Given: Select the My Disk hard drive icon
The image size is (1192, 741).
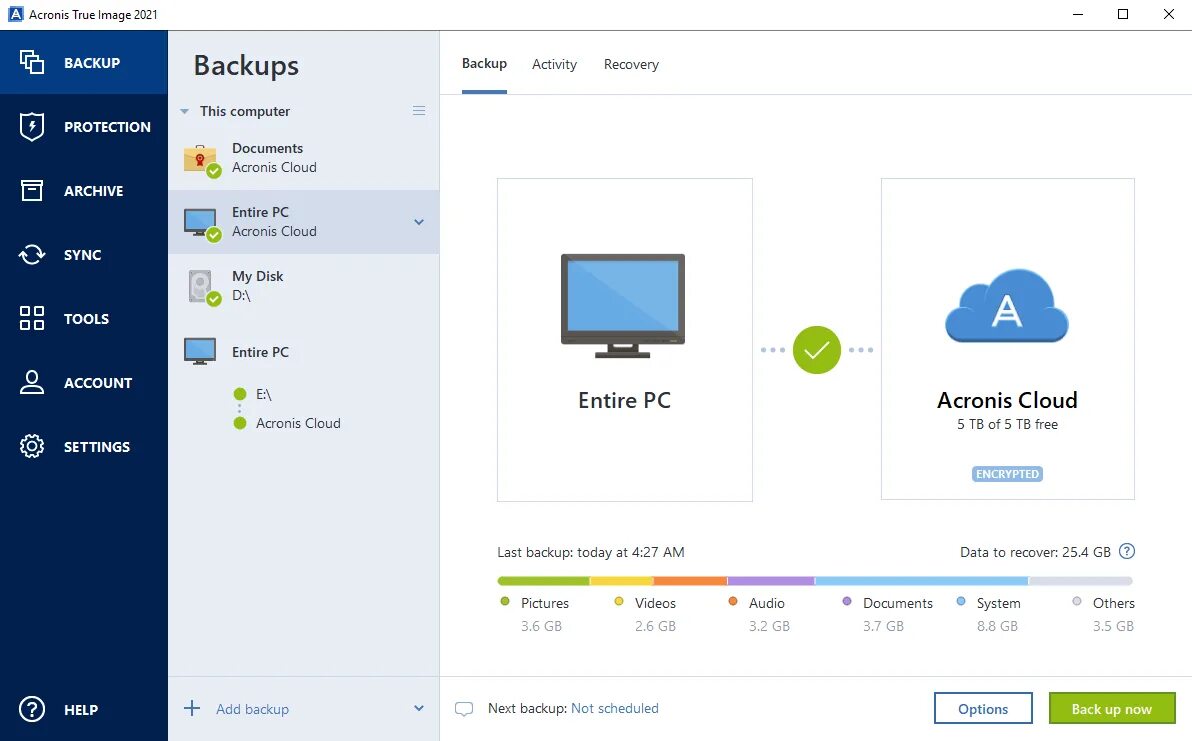Looking at the screenshot, I should 202,287.
